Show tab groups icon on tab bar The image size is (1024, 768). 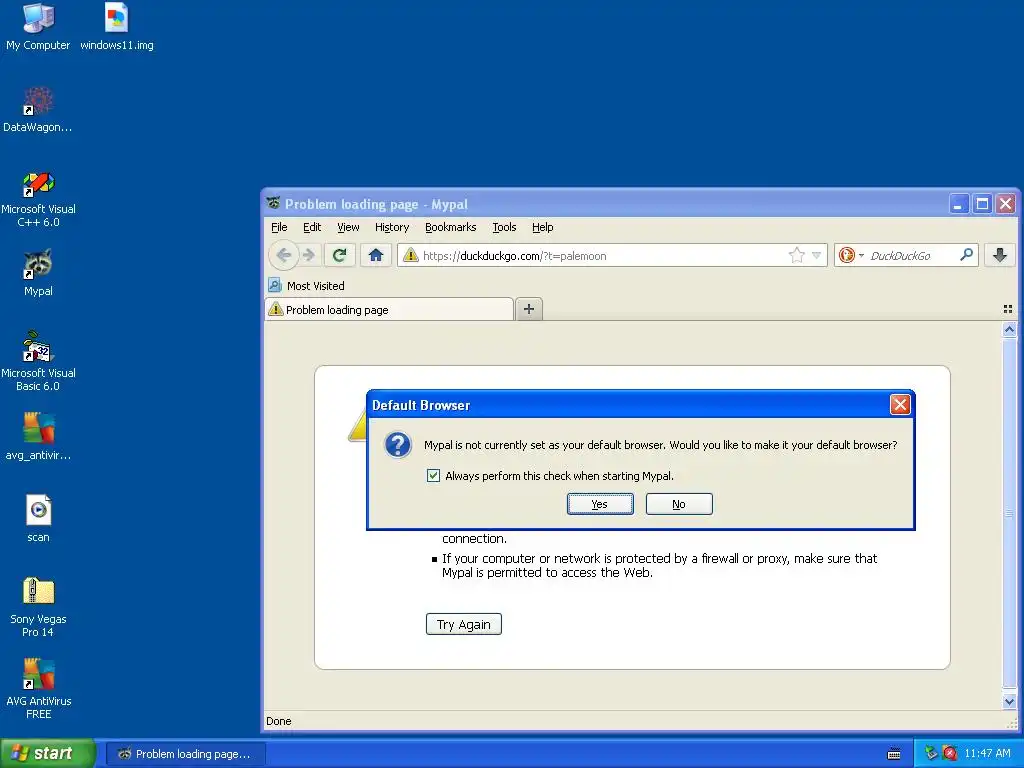(x=1008, y=309)
